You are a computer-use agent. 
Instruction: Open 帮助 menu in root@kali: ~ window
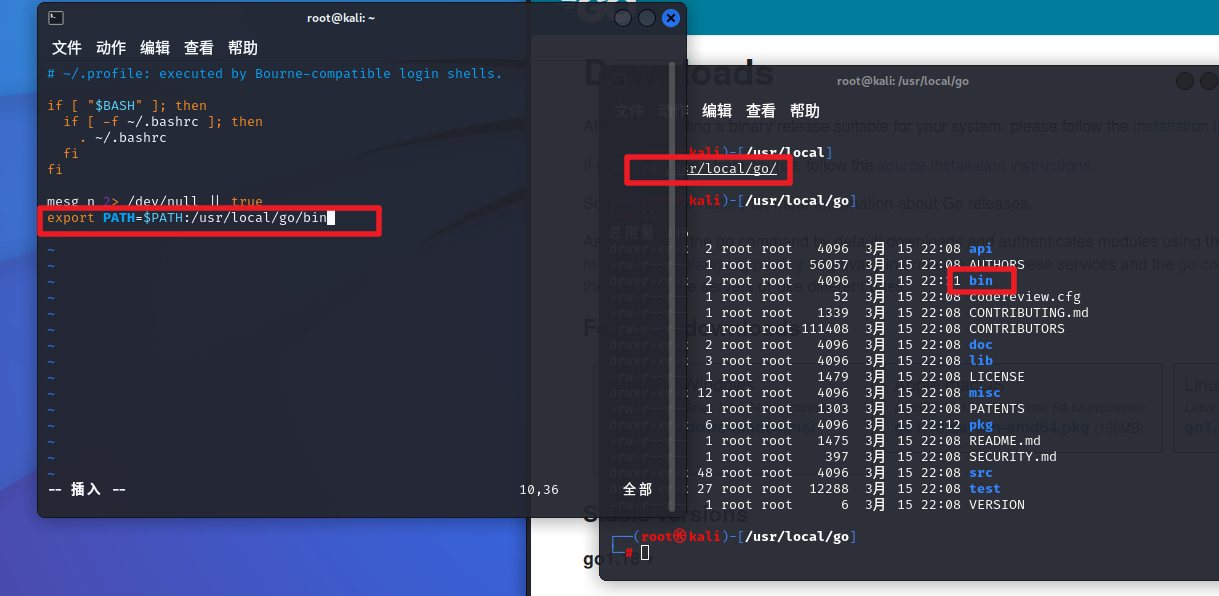tap(243, 48)
